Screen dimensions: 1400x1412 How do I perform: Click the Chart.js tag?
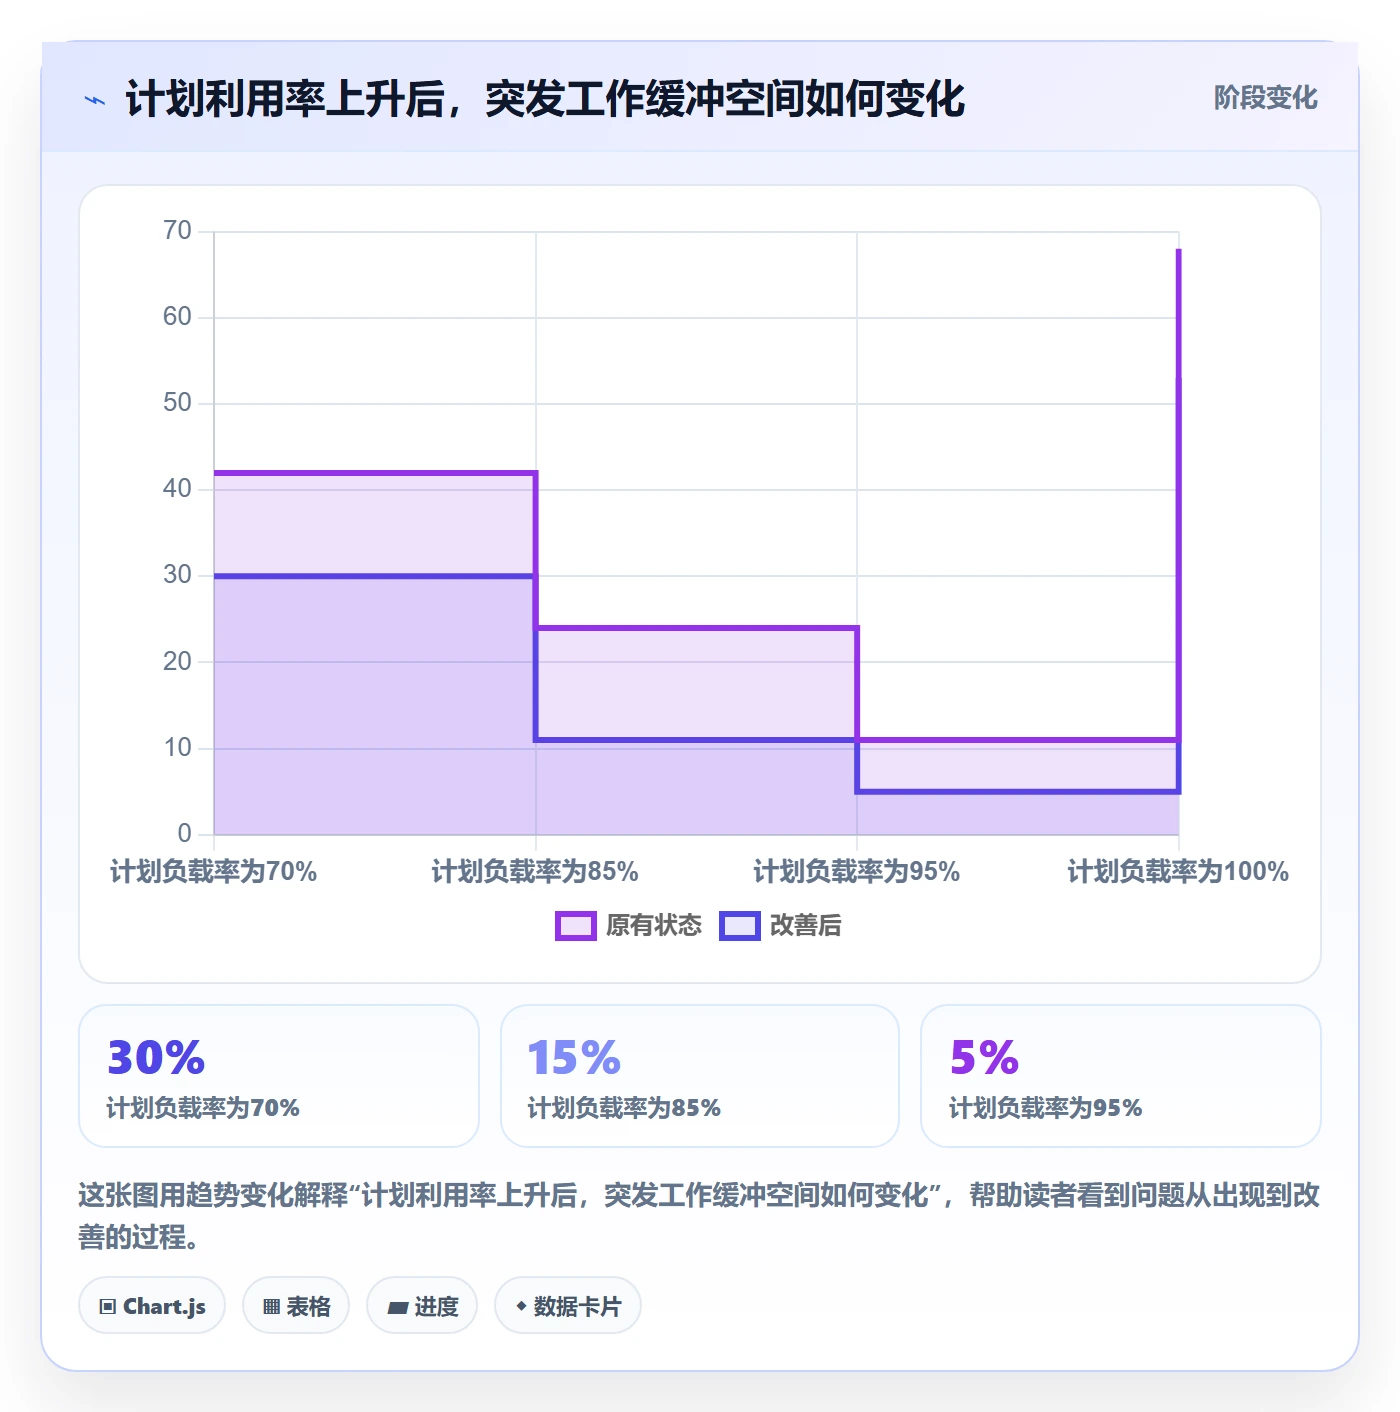[152, 1306]
